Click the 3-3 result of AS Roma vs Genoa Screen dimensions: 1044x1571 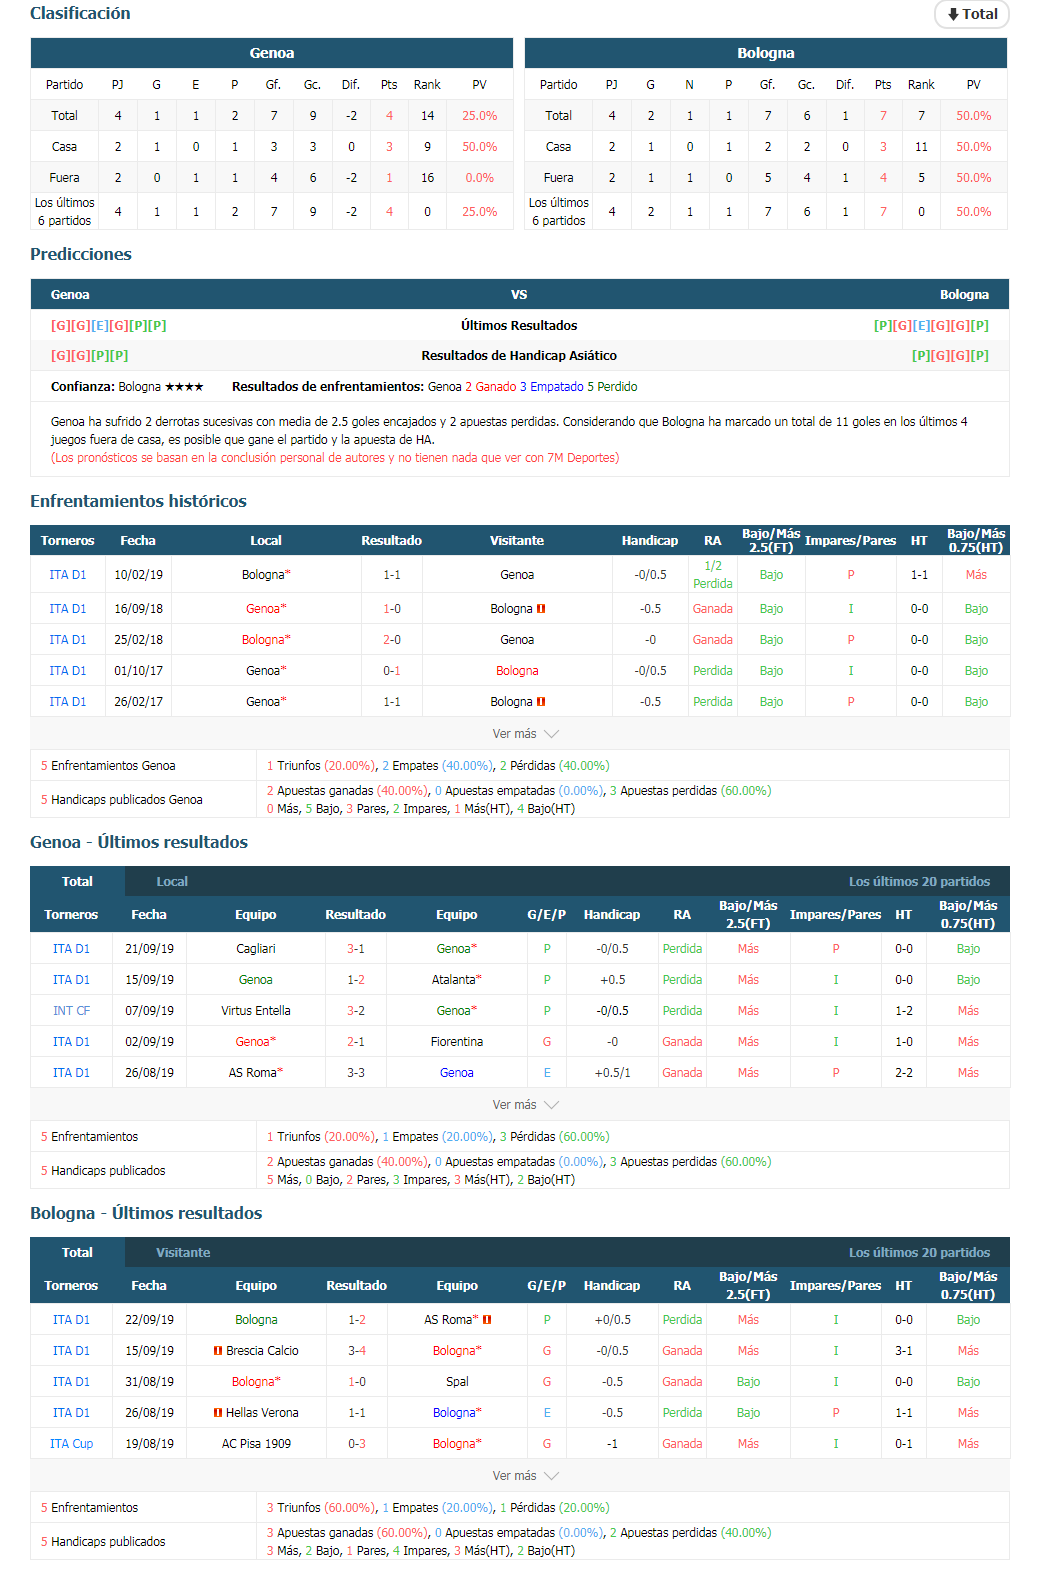point(356,1072)
